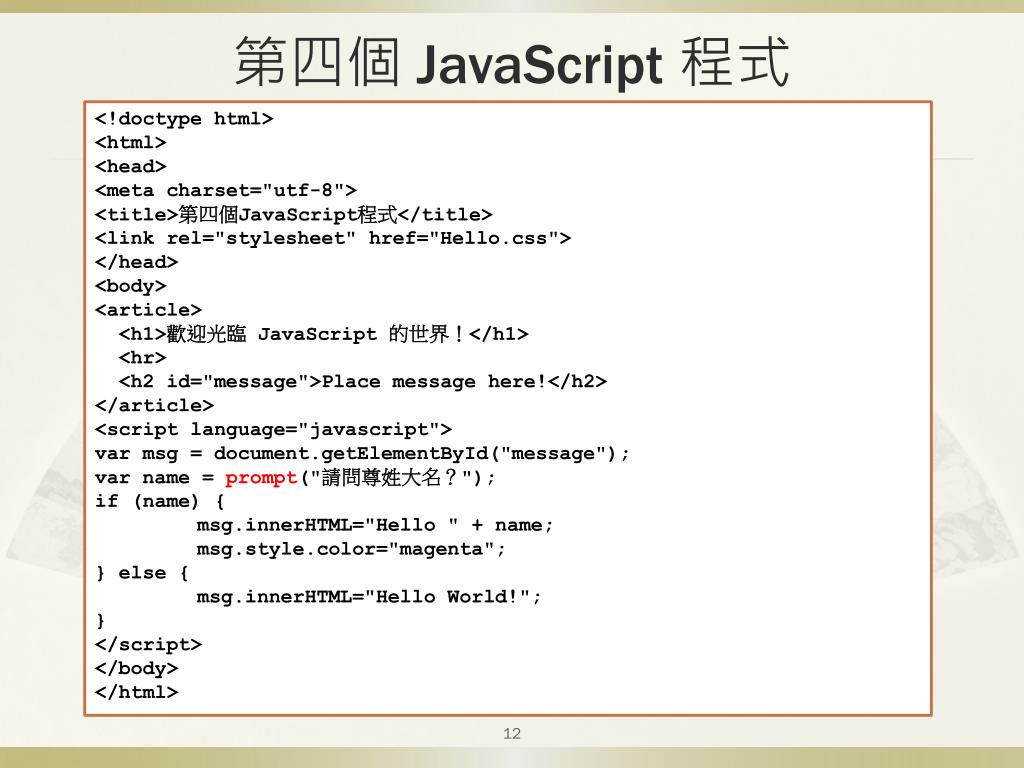This screenshot has width=1024, height=768.
Task: Click the opening <head> tag line
Action: pyautogui.click(x=131, y=167)
